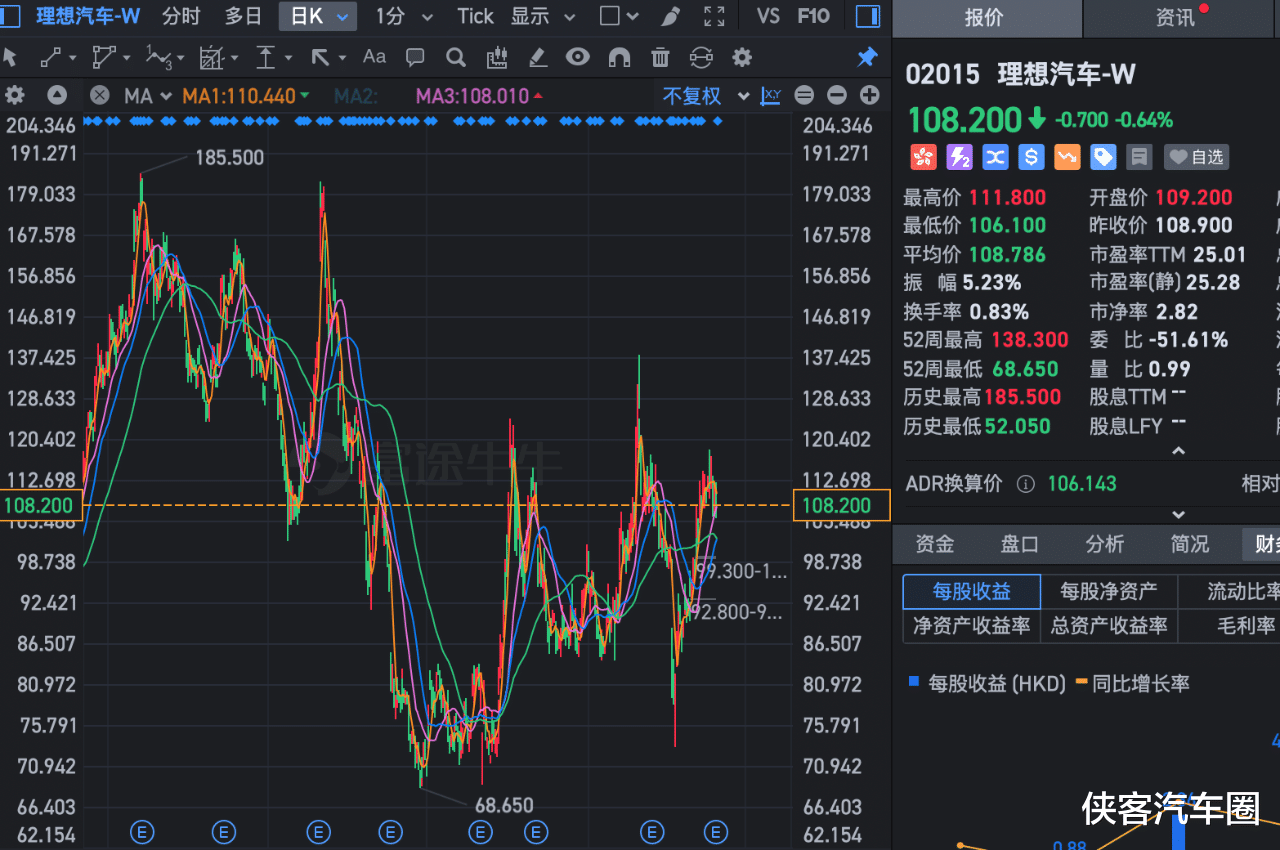The width and height of the screenshot is (1280, 850).
Task: Collapse the quote details section
Action: (x=1178, y=451)
